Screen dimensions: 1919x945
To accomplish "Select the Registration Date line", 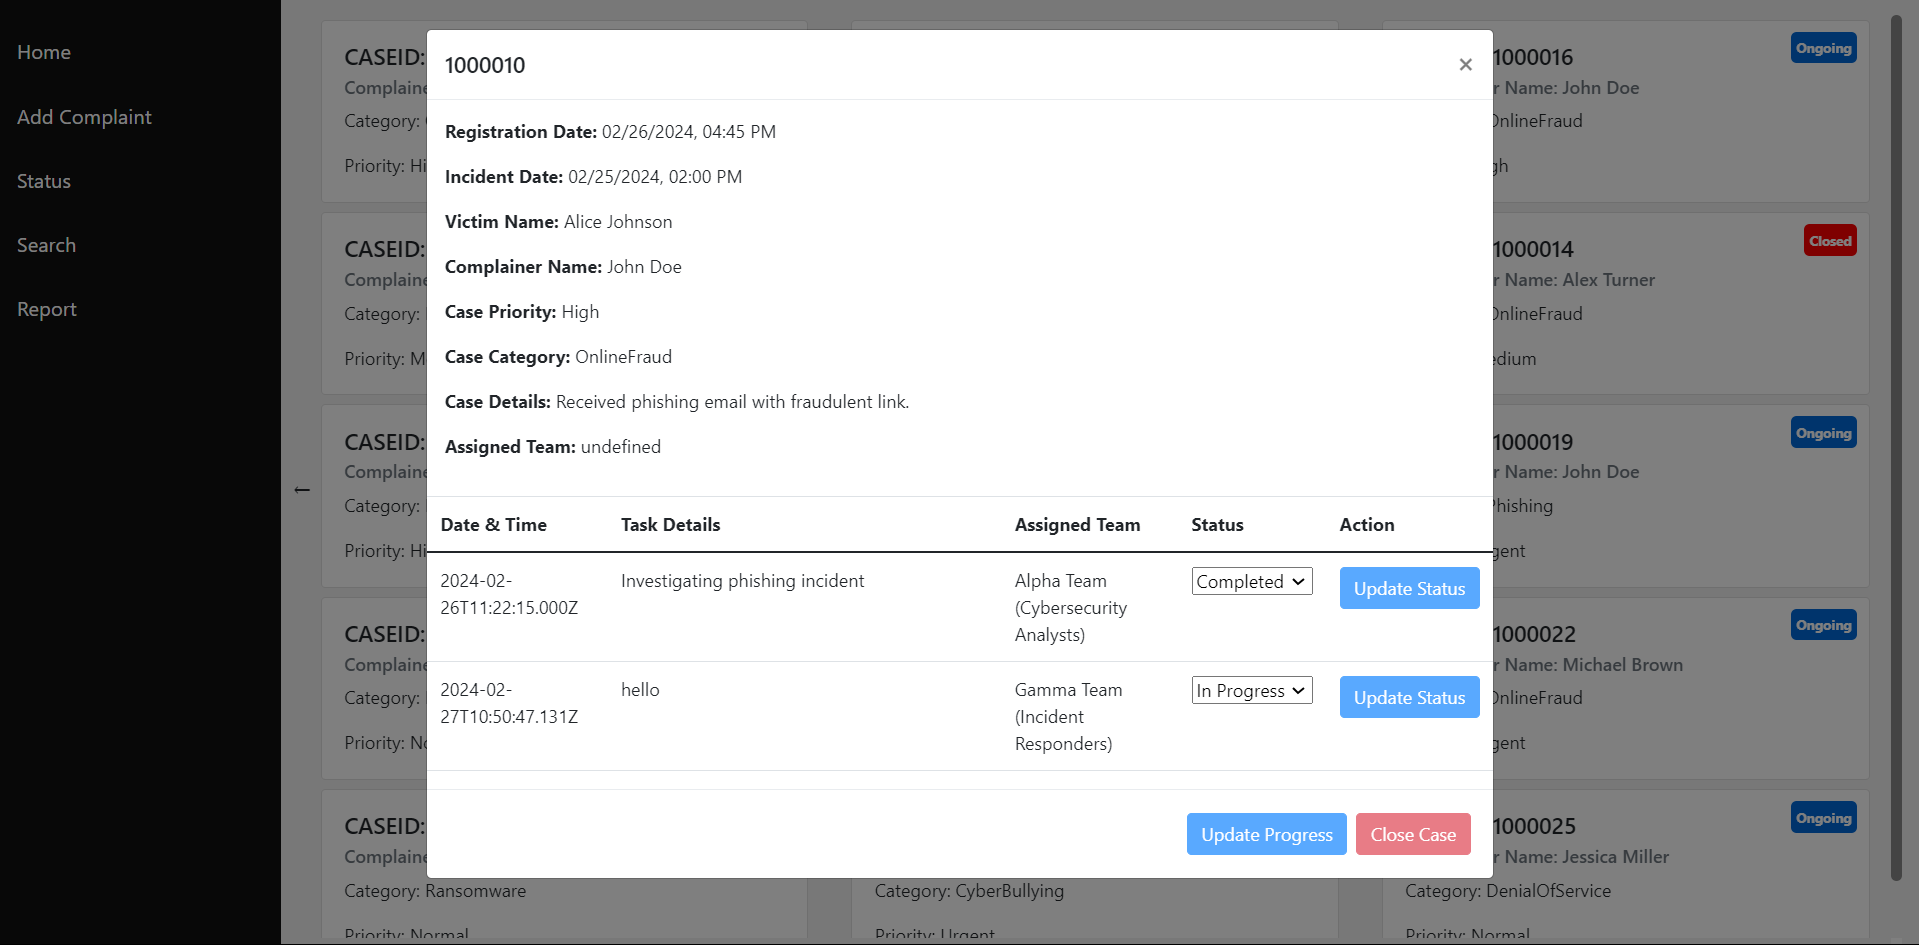I will [x=610, y=131].
